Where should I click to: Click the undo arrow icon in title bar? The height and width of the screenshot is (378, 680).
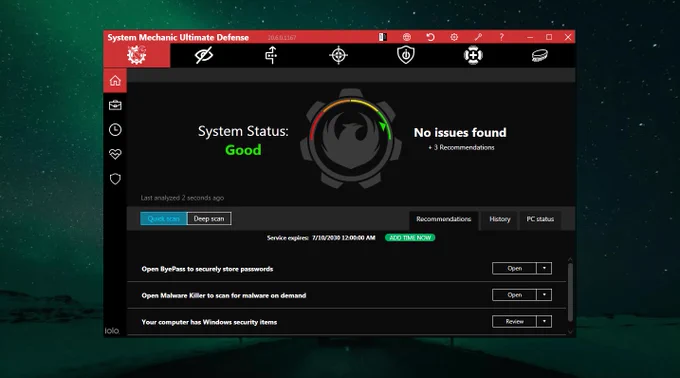[x=430, y=37]
